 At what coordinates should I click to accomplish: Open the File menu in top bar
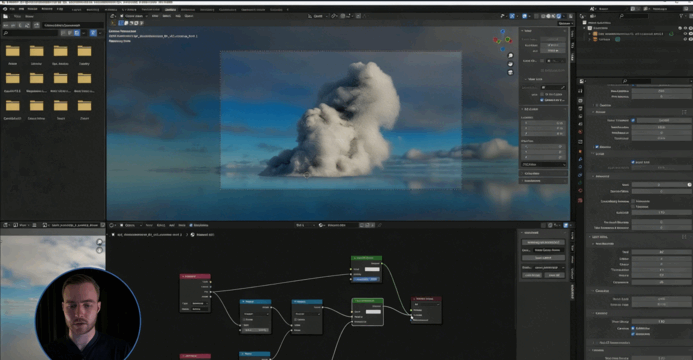point(12,9)
